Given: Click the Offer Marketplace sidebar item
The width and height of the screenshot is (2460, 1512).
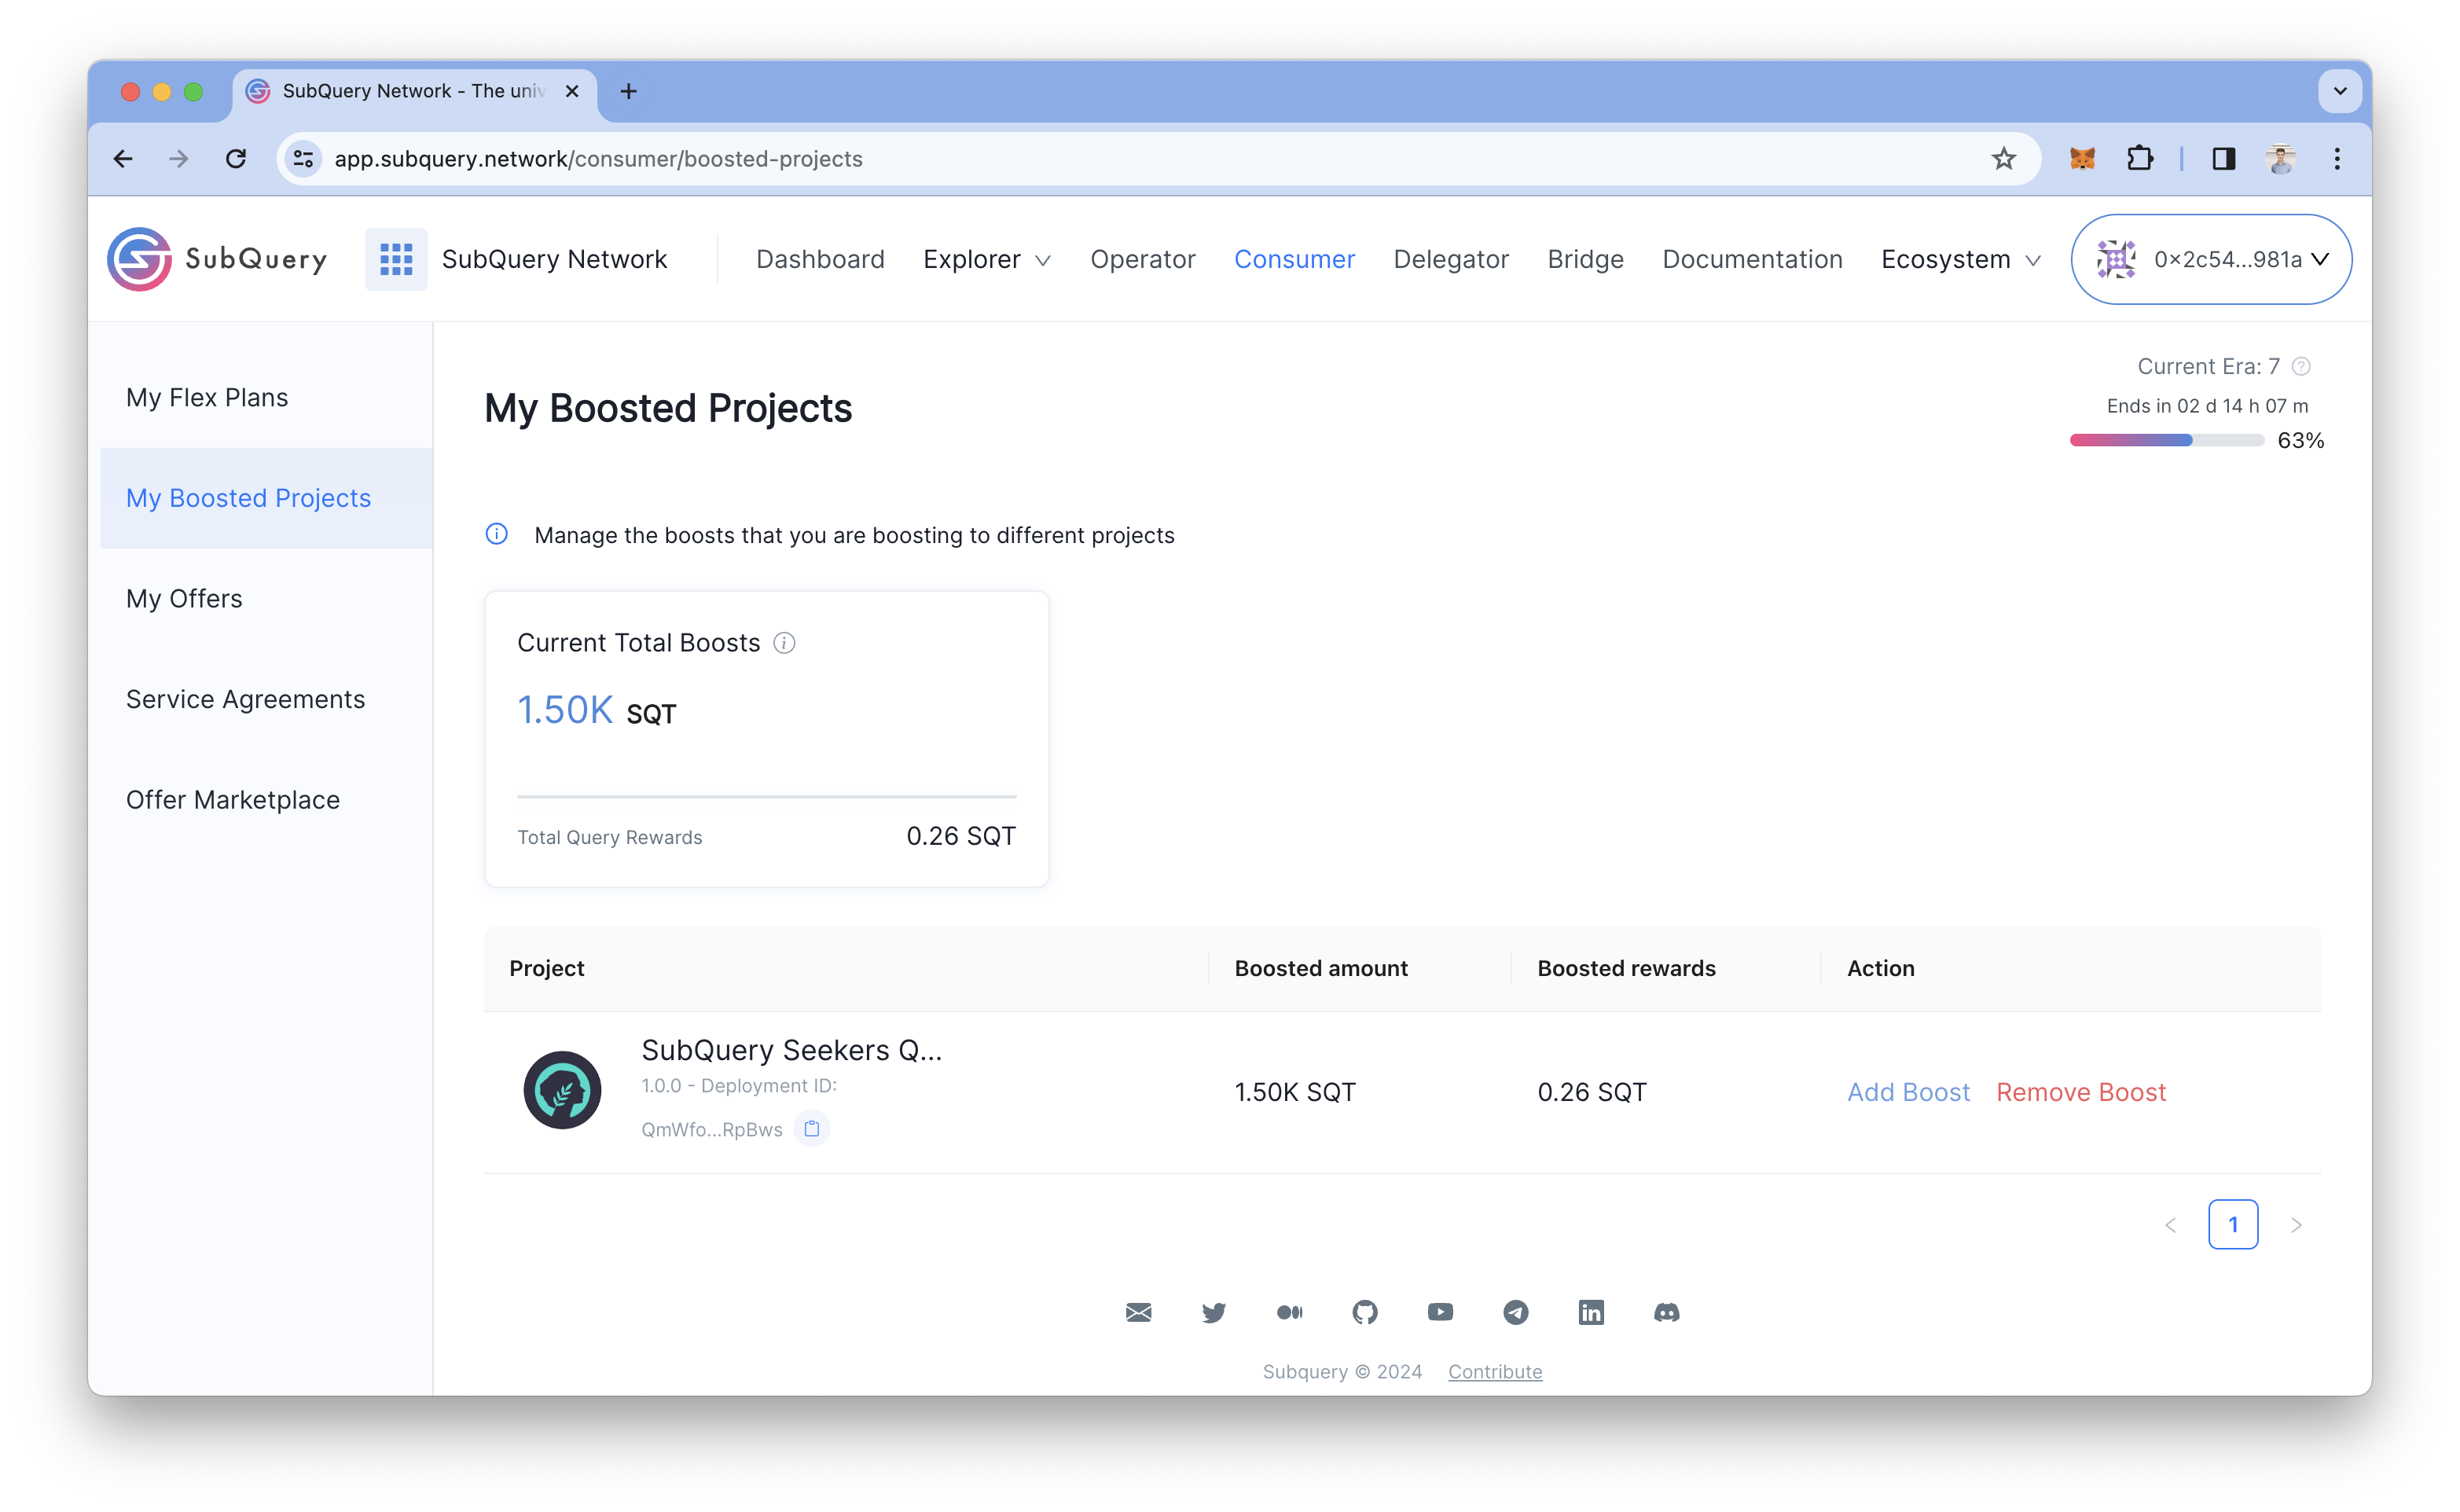Looking at the screenshot, I should point(233,799).
